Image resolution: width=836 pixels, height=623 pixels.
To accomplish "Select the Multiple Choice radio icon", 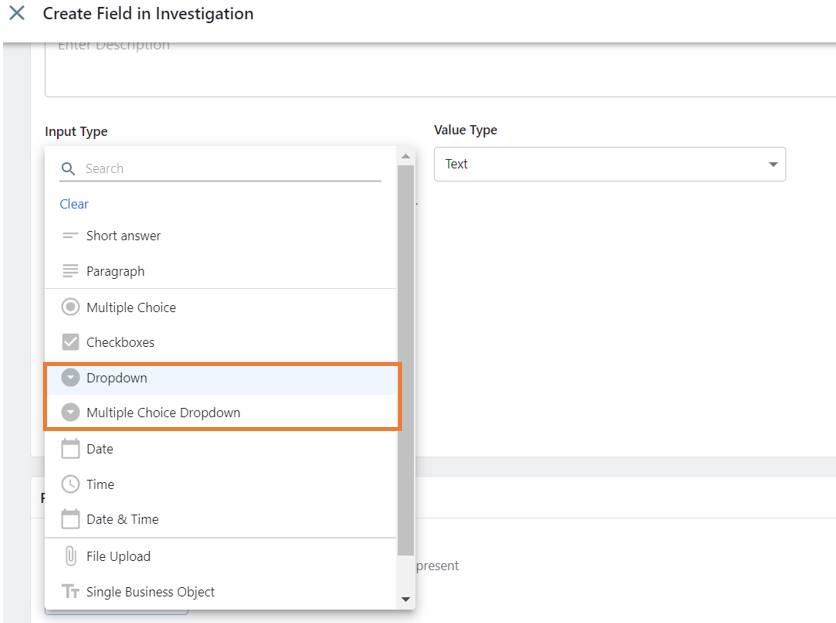I will tap(70, 307).
